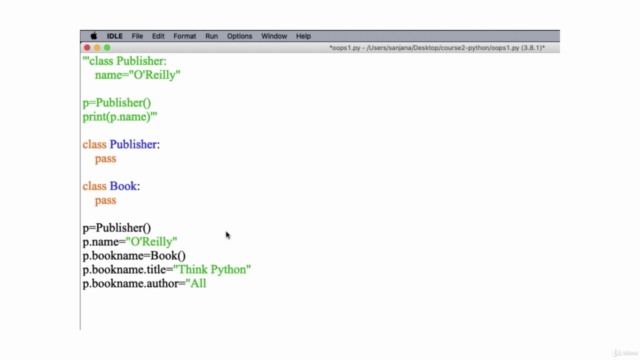Open the Help menu
640x360 pixels.
click(303, 36)
